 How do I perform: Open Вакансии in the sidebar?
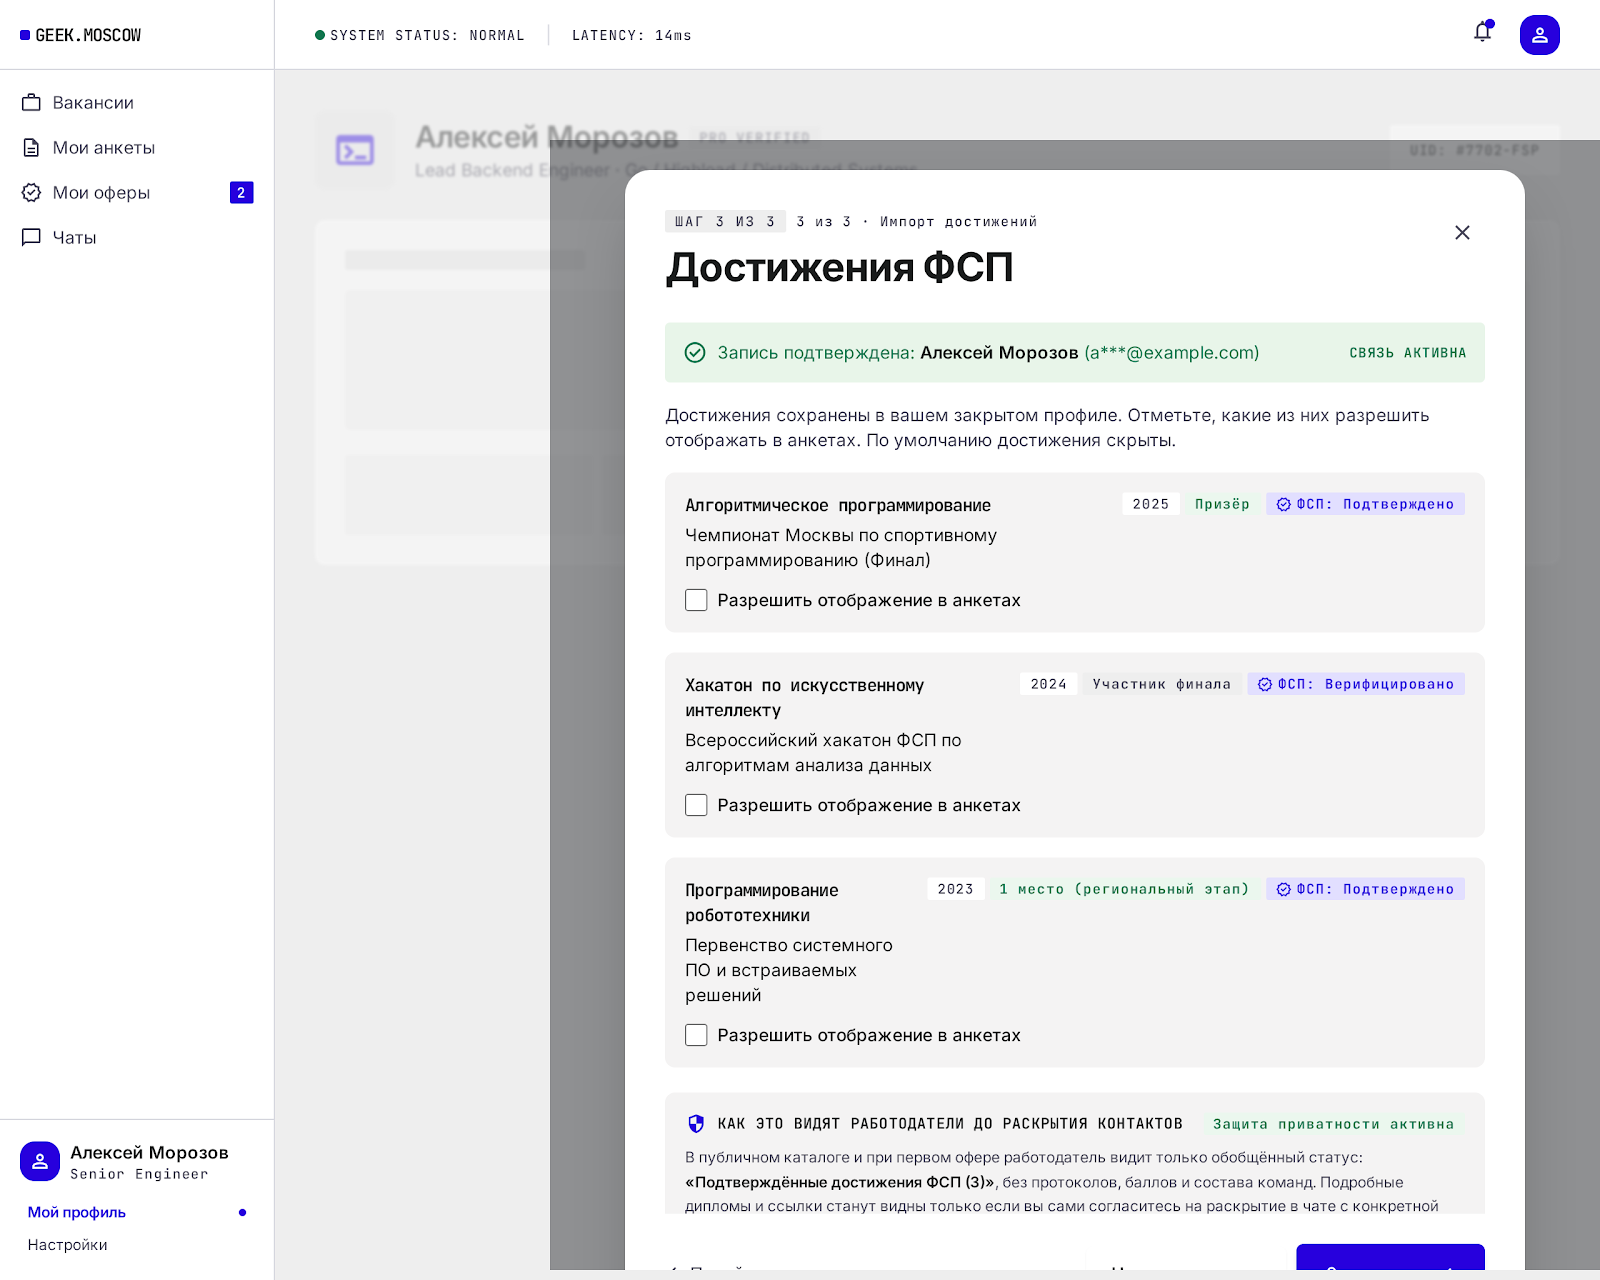(x=137, y=102)
